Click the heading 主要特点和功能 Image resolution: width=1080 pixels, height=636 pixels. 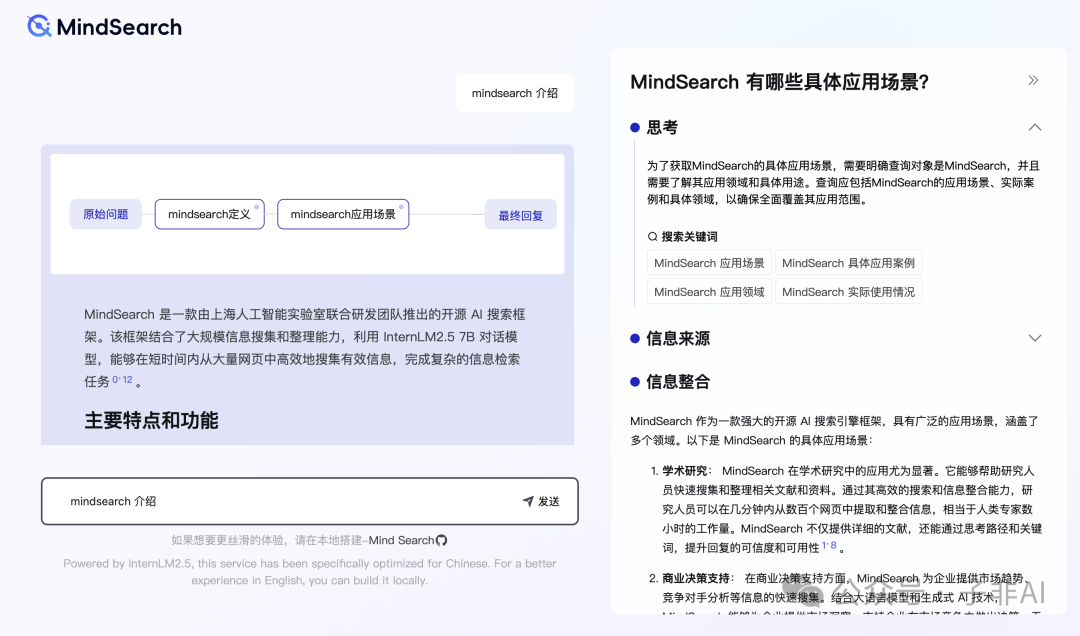click(x=152, y=420)
